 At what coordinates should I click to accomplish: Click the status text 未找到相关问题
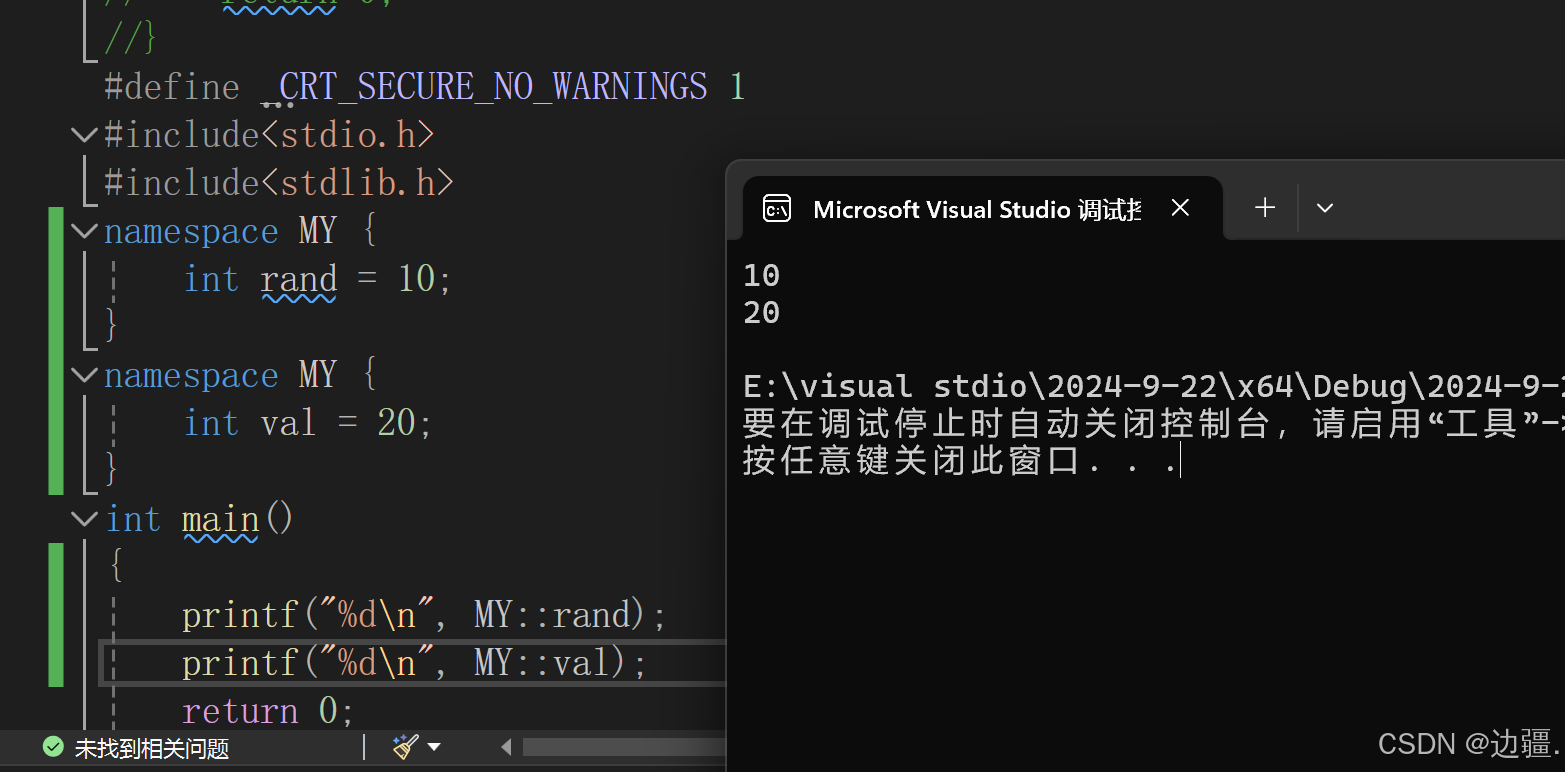click(x=152, y=748)
